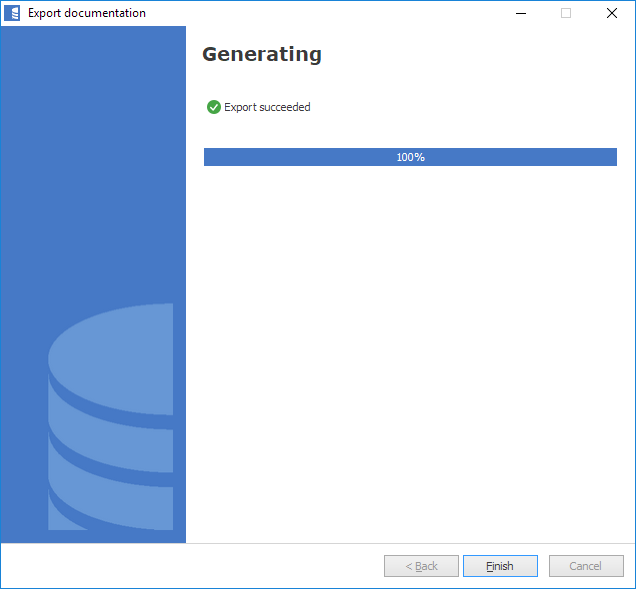
Task: Click the green success checkmark icon
Action: click(213, 107)
